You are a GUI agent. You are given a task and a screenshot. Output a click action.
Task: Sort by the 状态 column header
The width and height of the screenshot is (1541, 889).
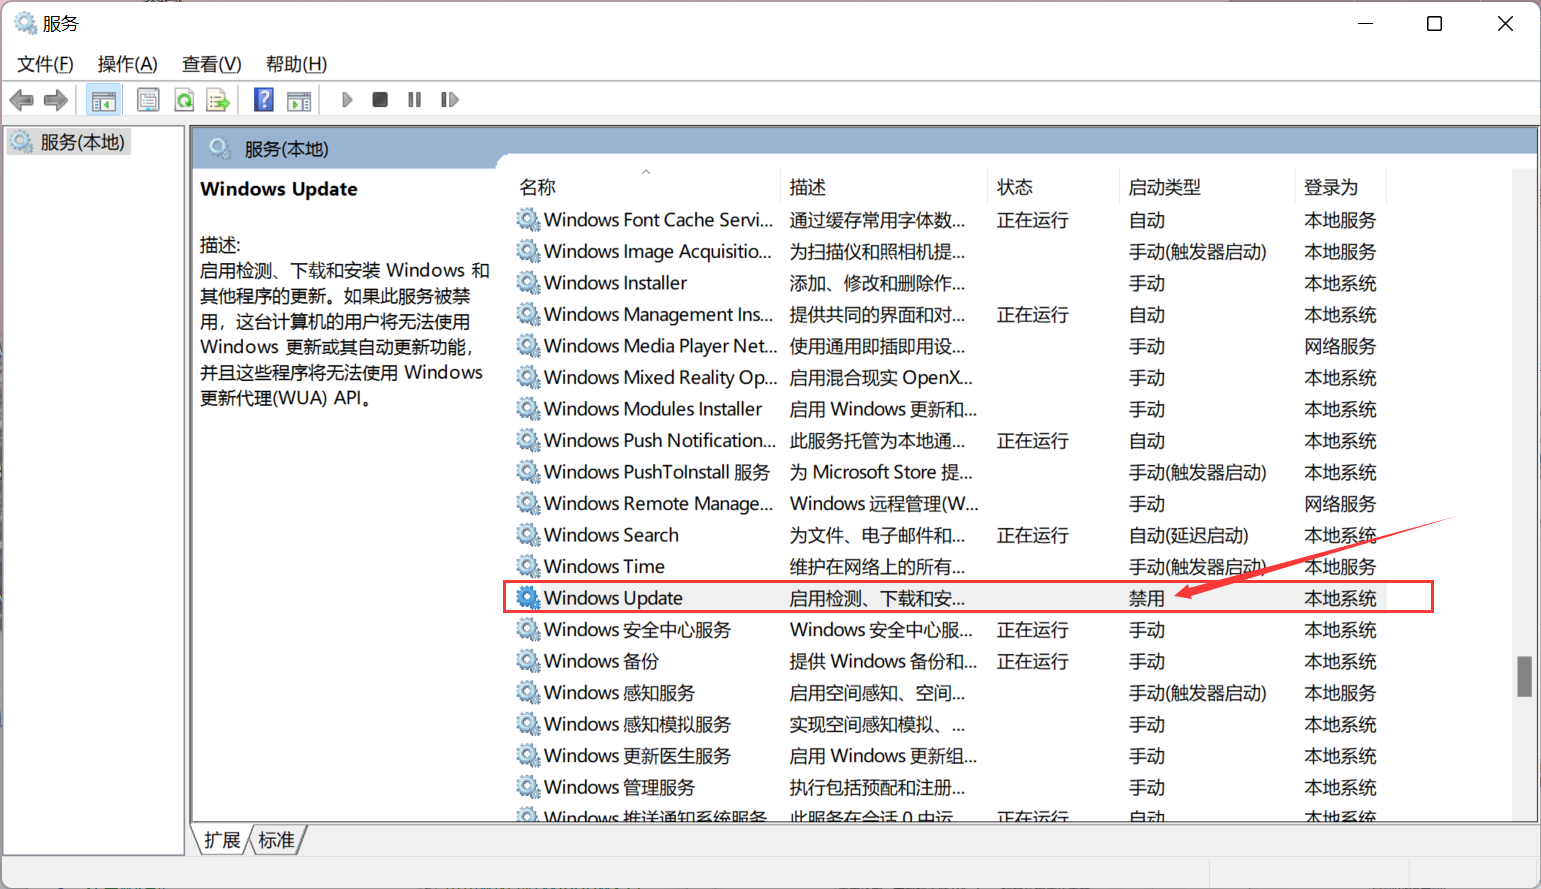(x=1053, y=187)
